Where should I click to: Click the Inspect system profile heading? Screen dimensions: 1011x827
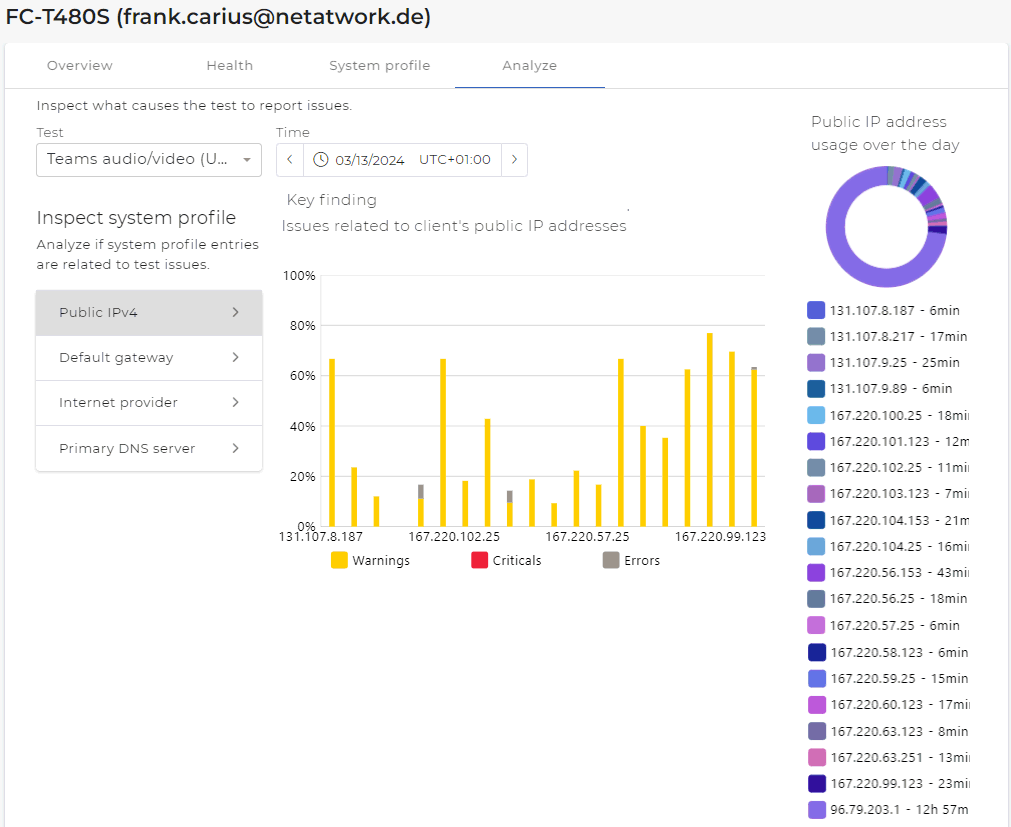point(136,218)
